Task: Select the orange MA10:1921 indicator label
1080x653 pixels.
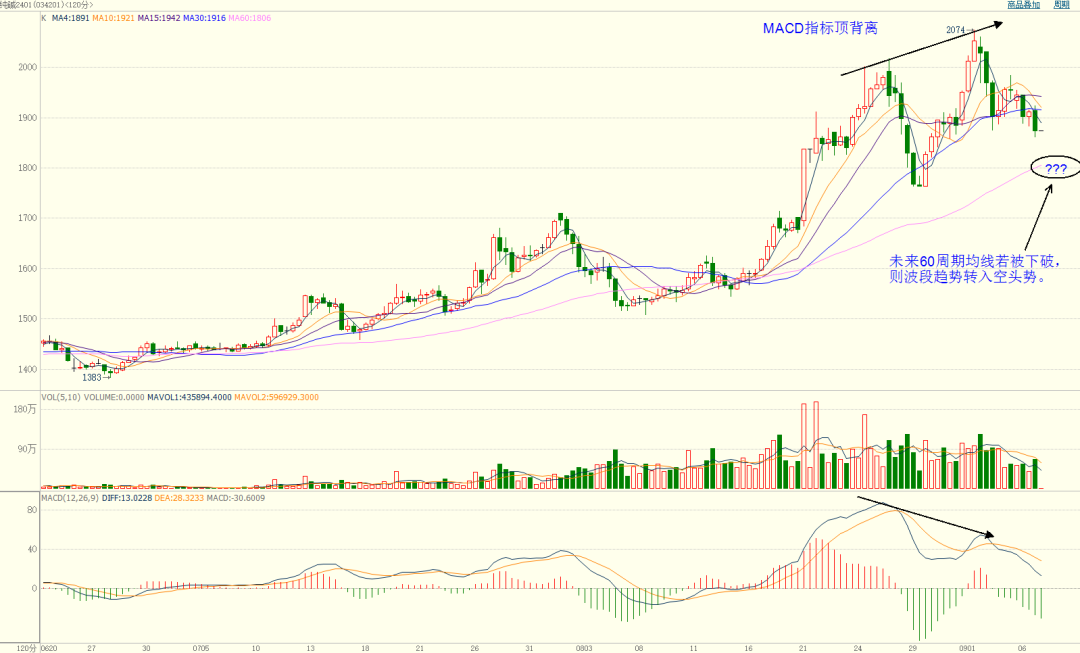Action: click(x=114, y=18)
